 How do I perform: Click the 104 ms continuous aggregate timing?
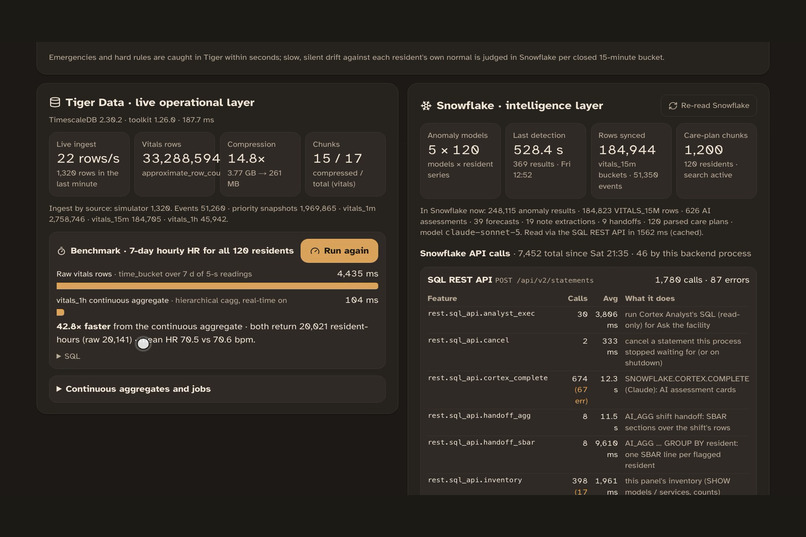pos(361,300)
